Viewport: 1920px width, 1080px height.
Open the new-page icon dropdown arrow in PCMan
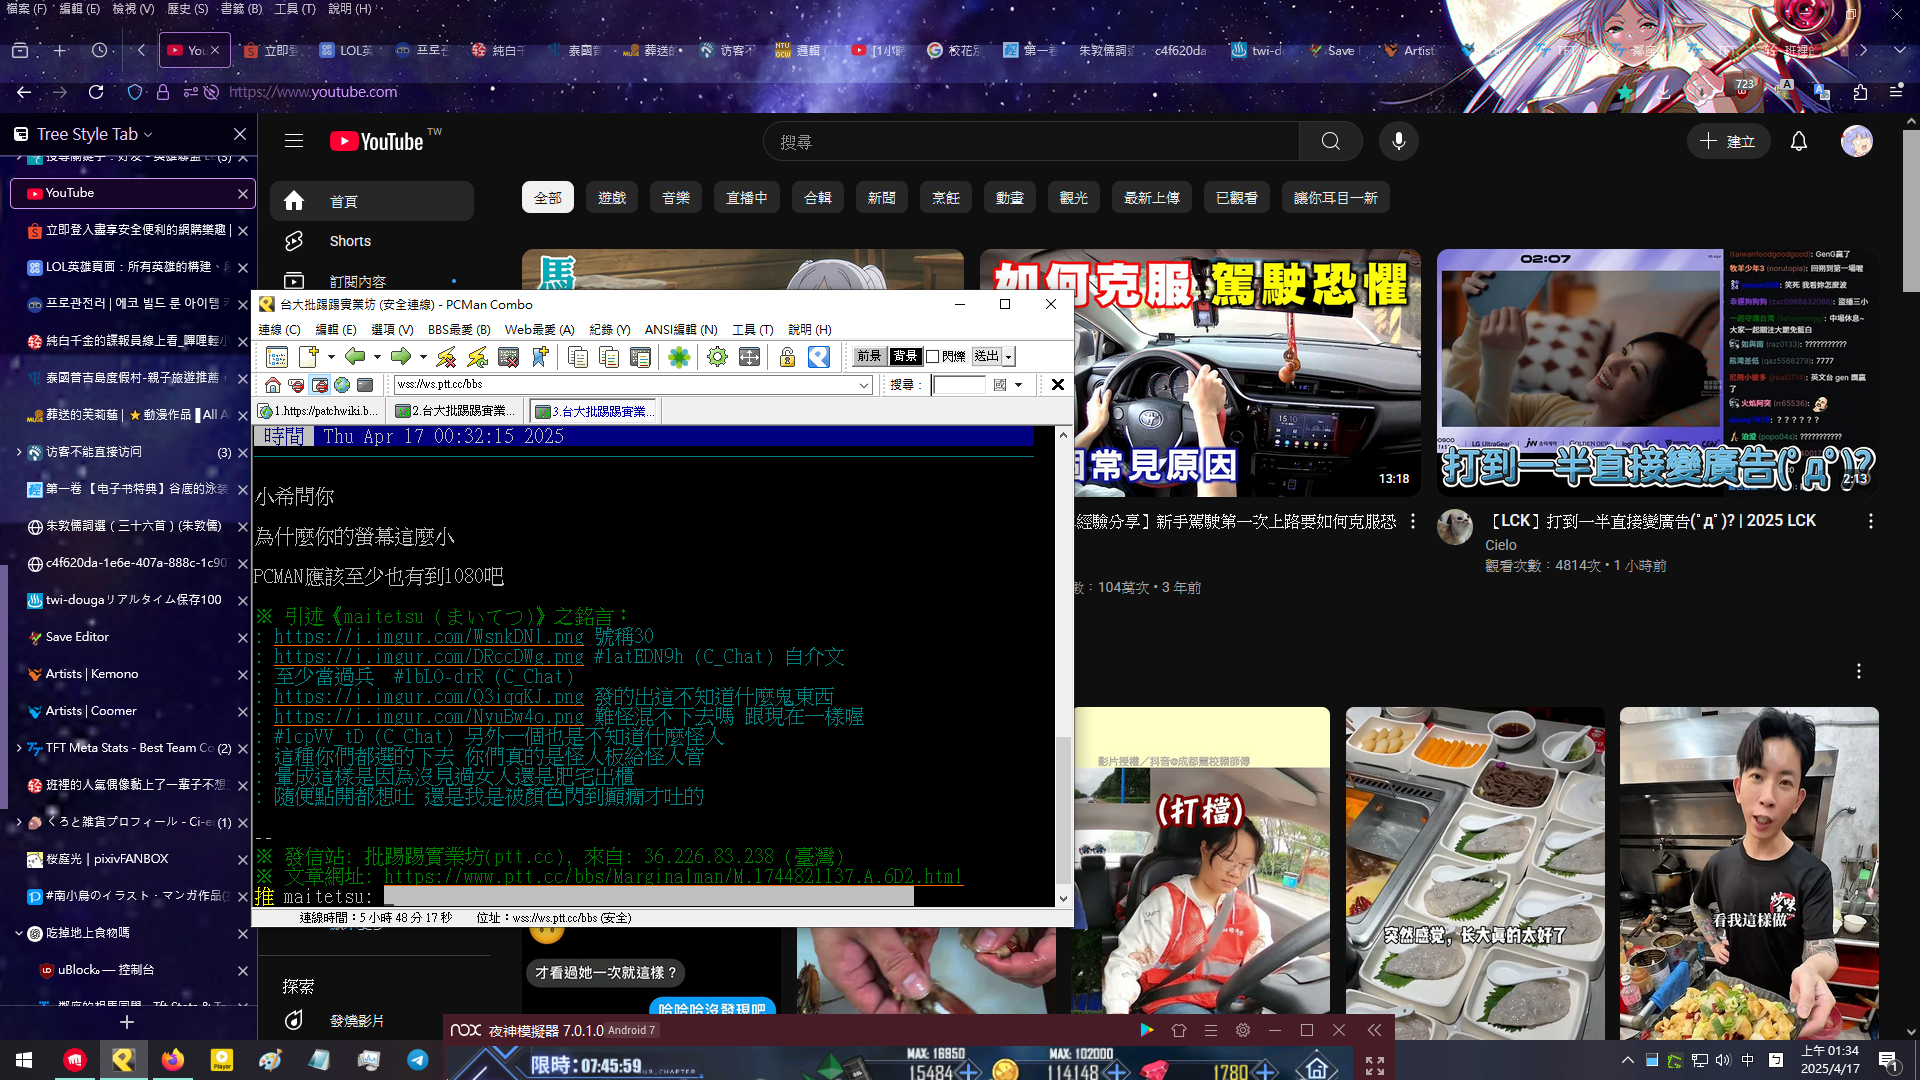tap(331, 357)
